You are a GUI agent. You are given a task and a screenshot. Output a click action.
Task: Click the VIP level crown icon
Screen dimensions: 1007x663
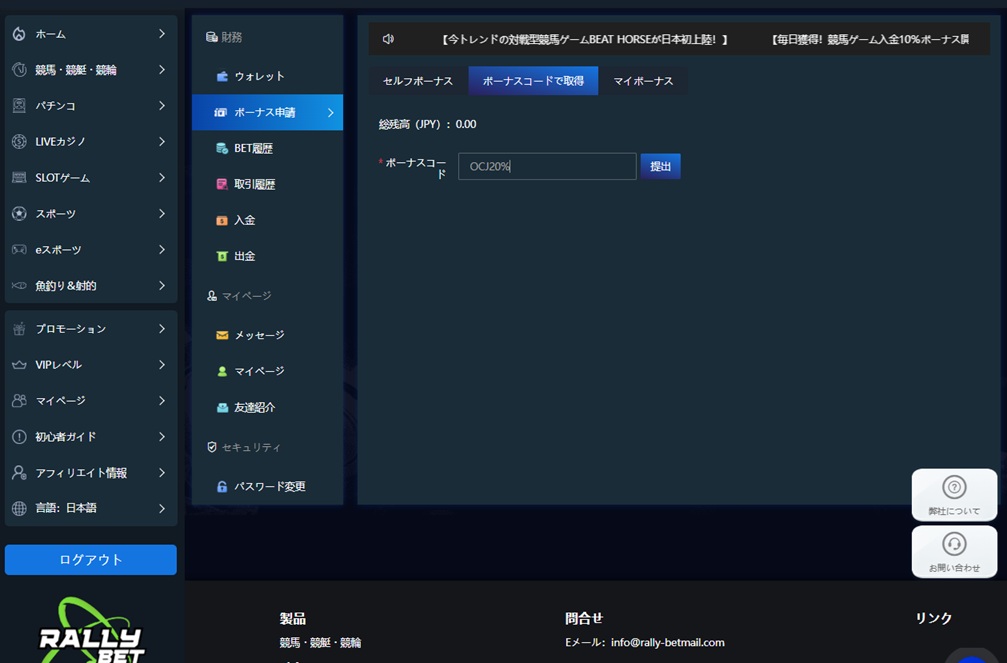pyautogui.click(x=19, y=365)
